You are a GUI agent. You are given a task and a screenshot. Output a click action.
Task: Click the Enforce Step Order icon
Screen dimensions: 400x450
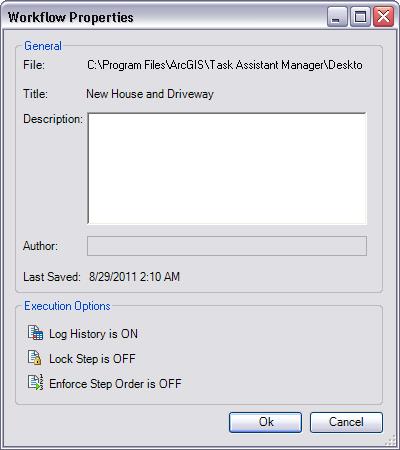click(x=35, y=382)
